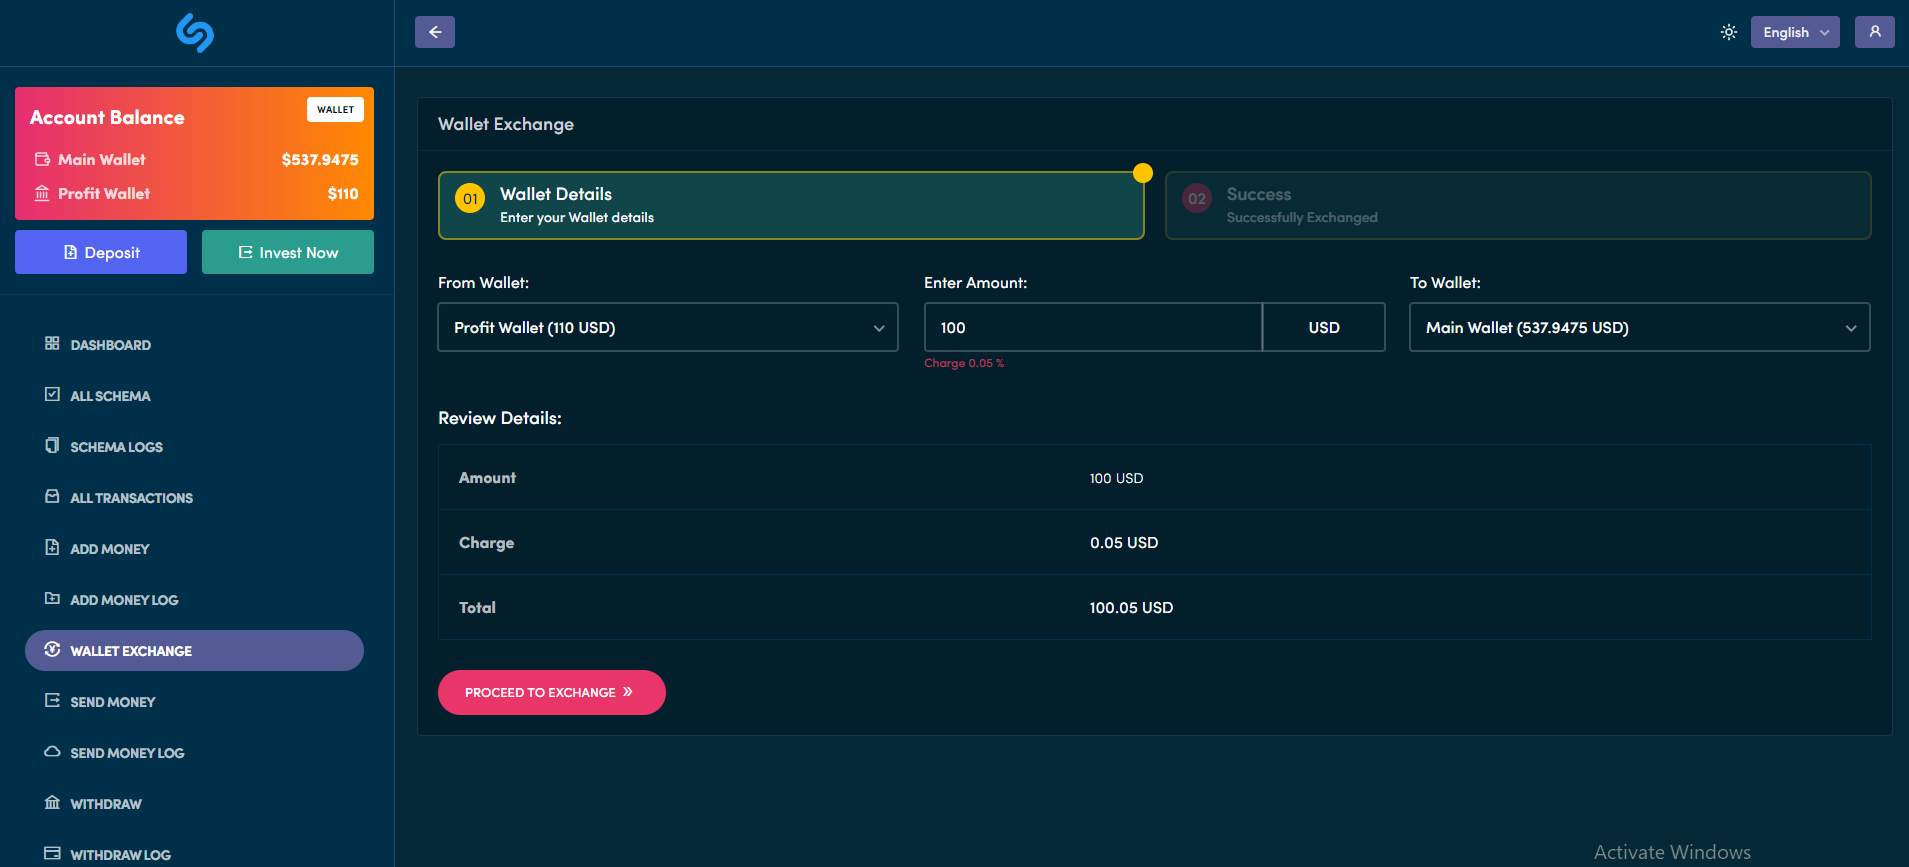The height and width of the screenshot is (867, 1909).
Task: Click the Add Money file icon
Action: (x=52, y=548)
